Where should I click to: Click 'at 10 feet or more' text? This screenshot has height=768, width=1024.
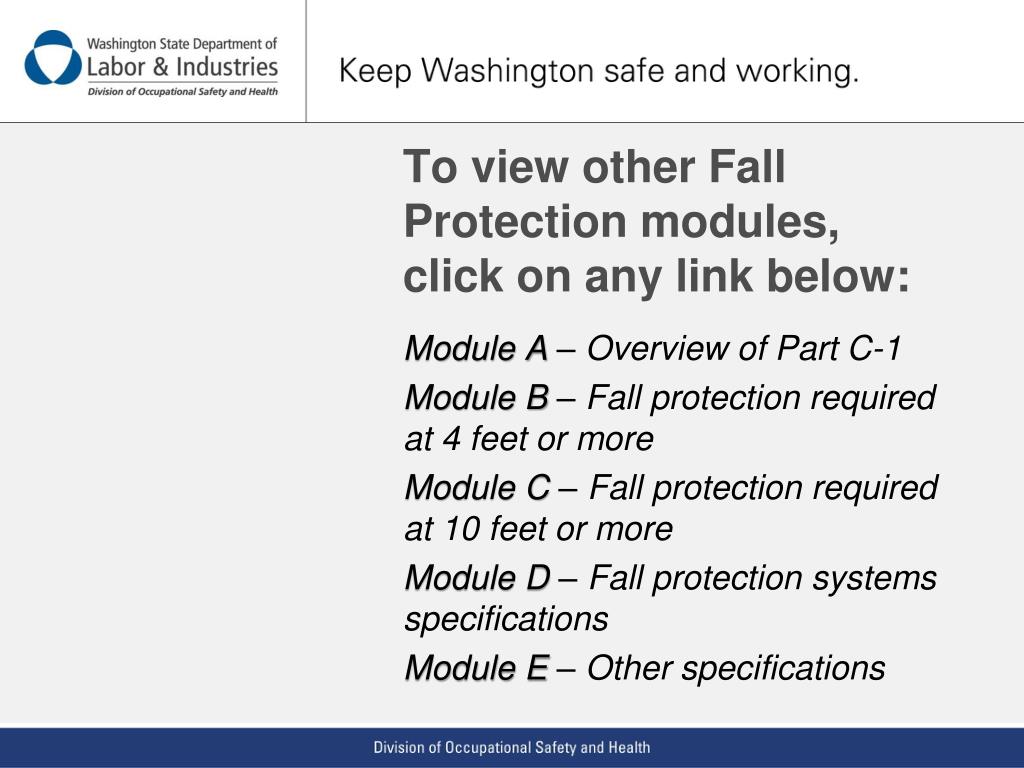[x=538, y=528]
